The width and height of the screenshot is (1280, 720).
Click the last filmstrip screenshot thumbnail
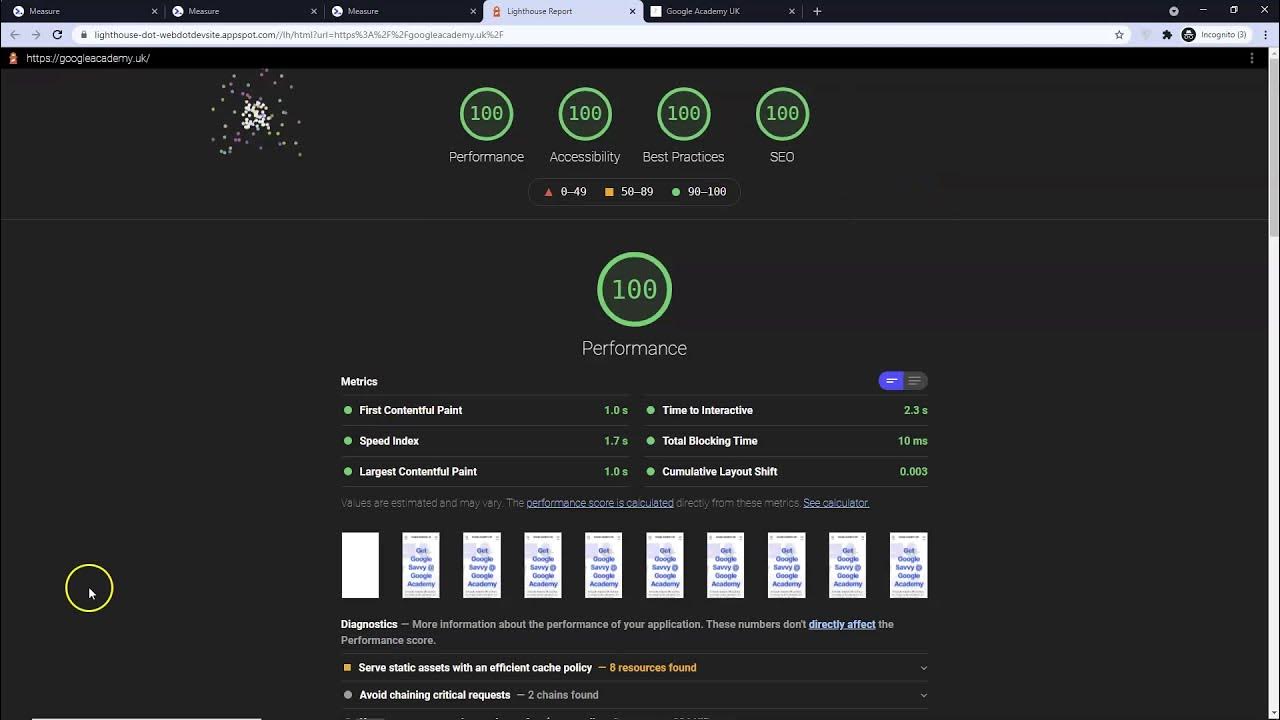pyautogui.click(x=908, y=565)
